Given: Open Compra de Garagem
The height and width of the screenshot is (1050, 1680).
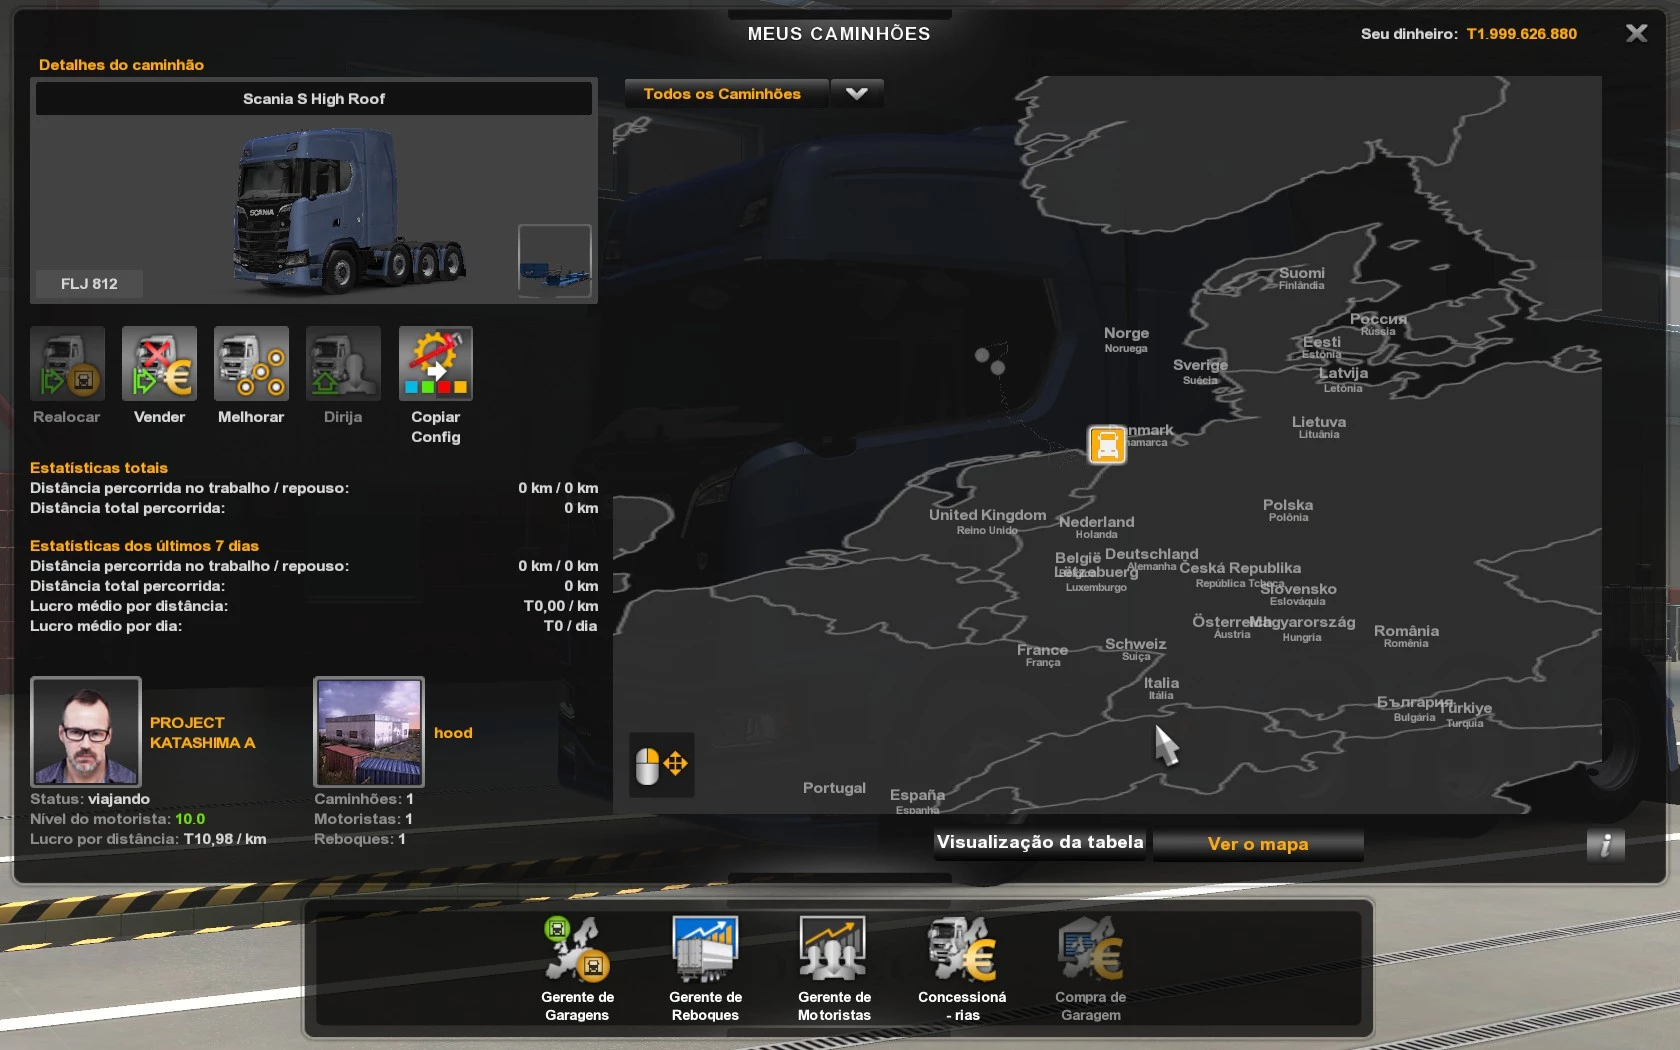Looking at the screenshot, I should tap(1090, 950).
